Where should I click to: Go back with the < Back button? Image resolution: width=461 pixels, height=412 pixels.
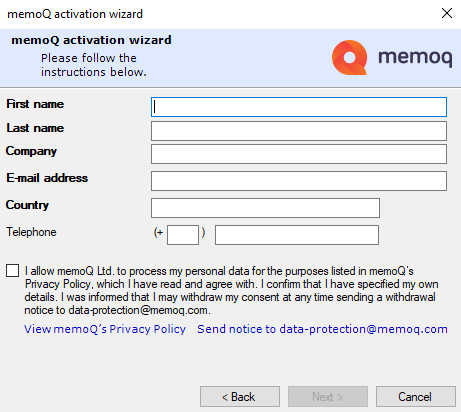tap(240, 397)
